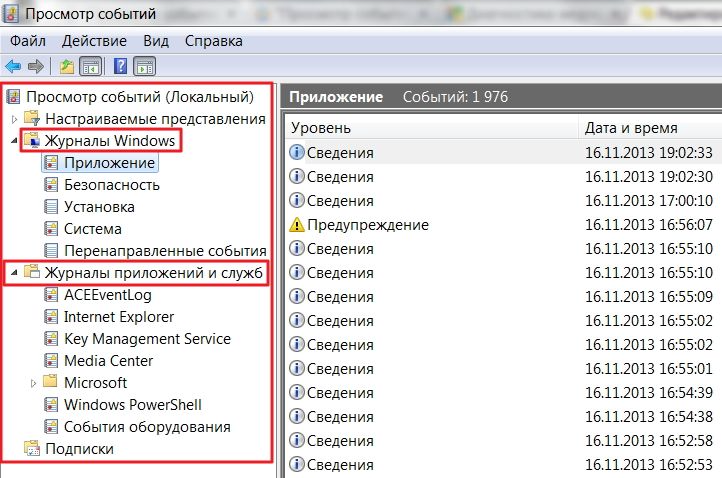Select the Журналы Windows folder
The height and width of the screenshot is (478, 722).
[x=110, y=141]
